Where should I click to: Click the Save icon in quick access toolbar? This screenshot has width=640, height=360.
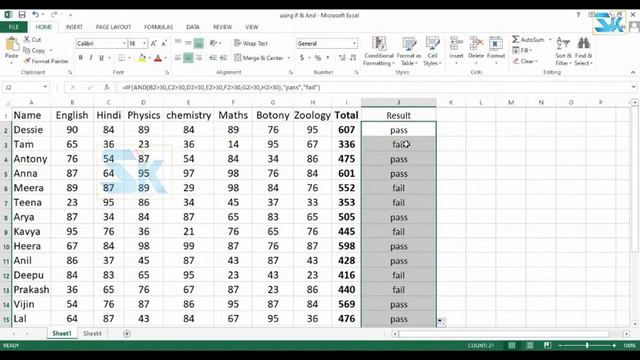click(22, 15)
